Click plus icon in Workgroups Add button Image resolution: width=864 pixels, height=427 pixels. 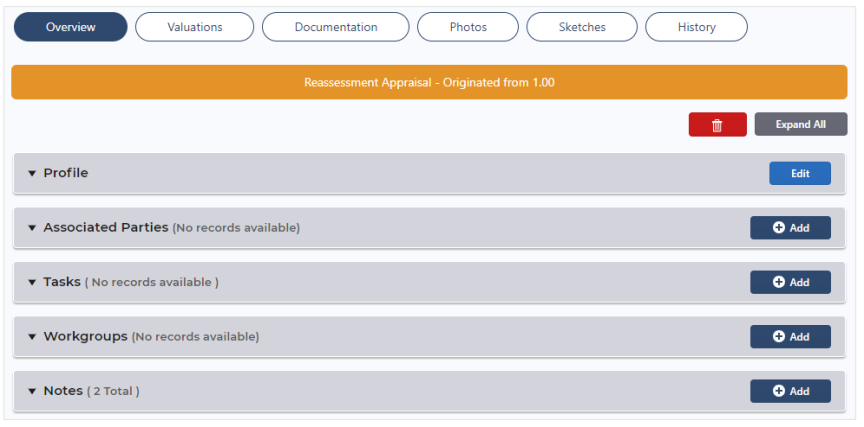[x=779, y=337]
